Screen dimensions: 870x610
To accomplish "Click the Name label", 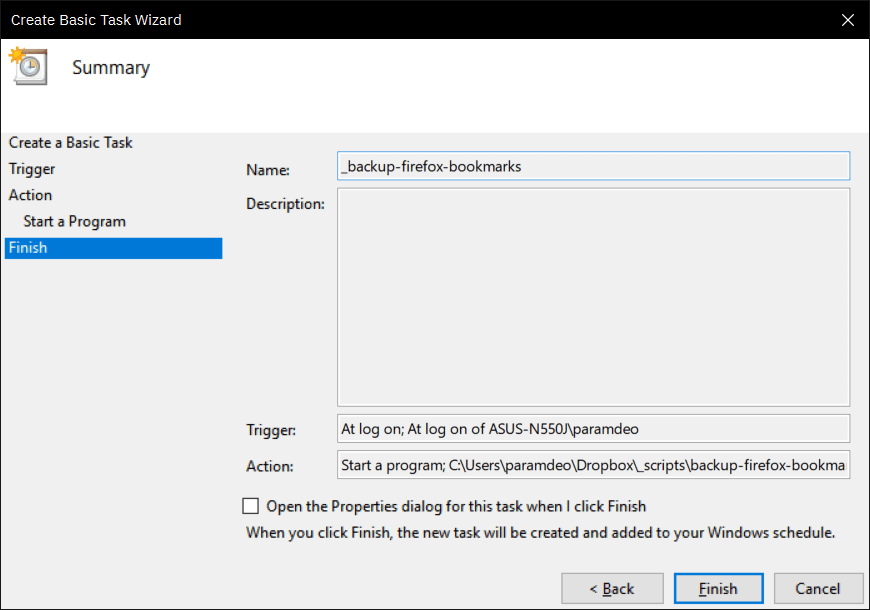I will [268, 170].
